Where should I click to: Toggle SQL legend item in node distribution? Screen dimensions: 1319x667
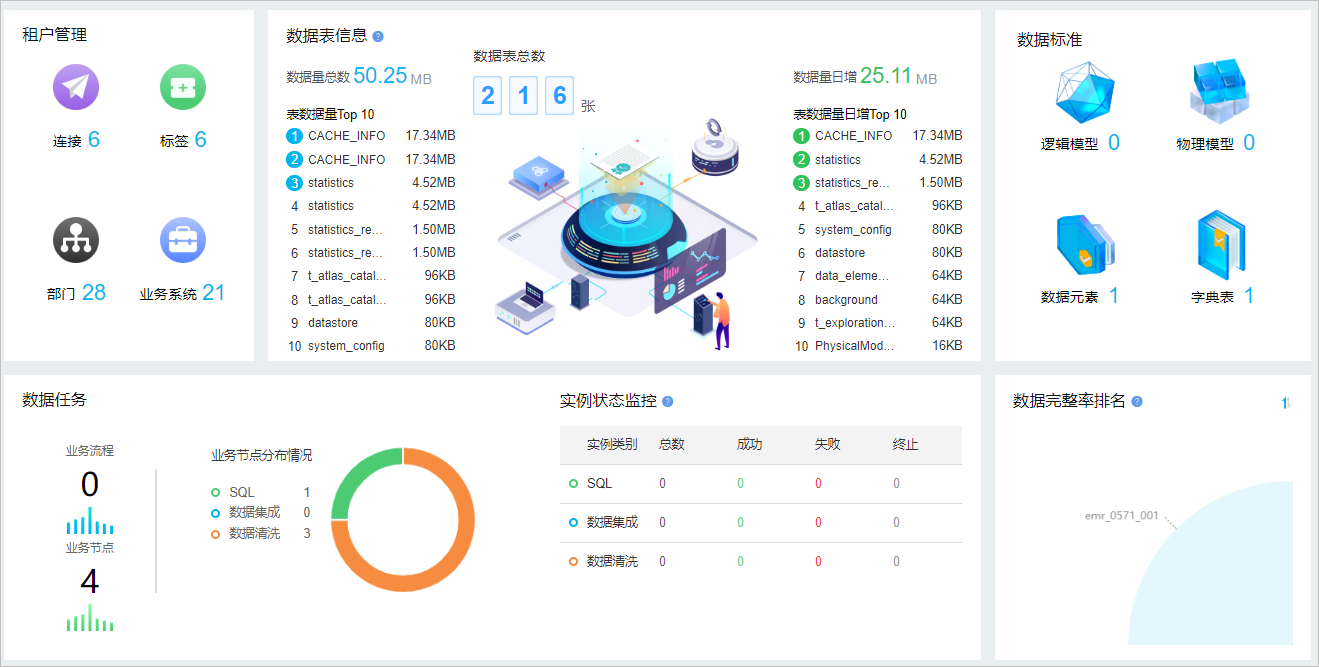(241, 493)
